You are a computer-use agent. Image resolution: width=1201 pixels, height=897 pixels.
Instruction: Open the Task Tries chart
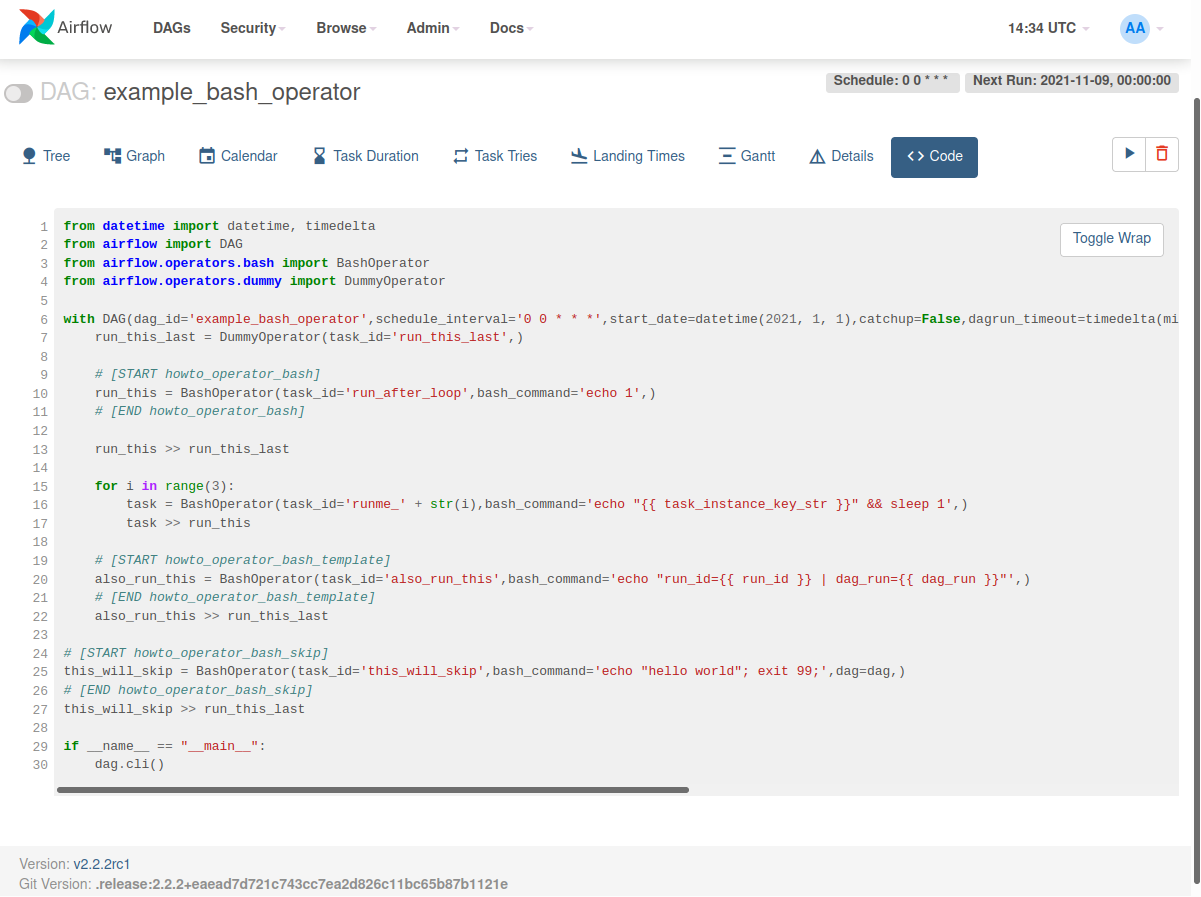(x=494, y=156)
